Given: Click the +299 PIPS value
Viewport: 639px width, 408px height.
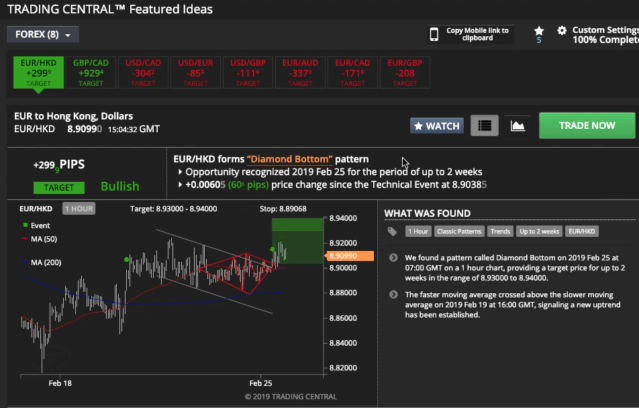Looking at the screenshot, I should click(59, 165).
